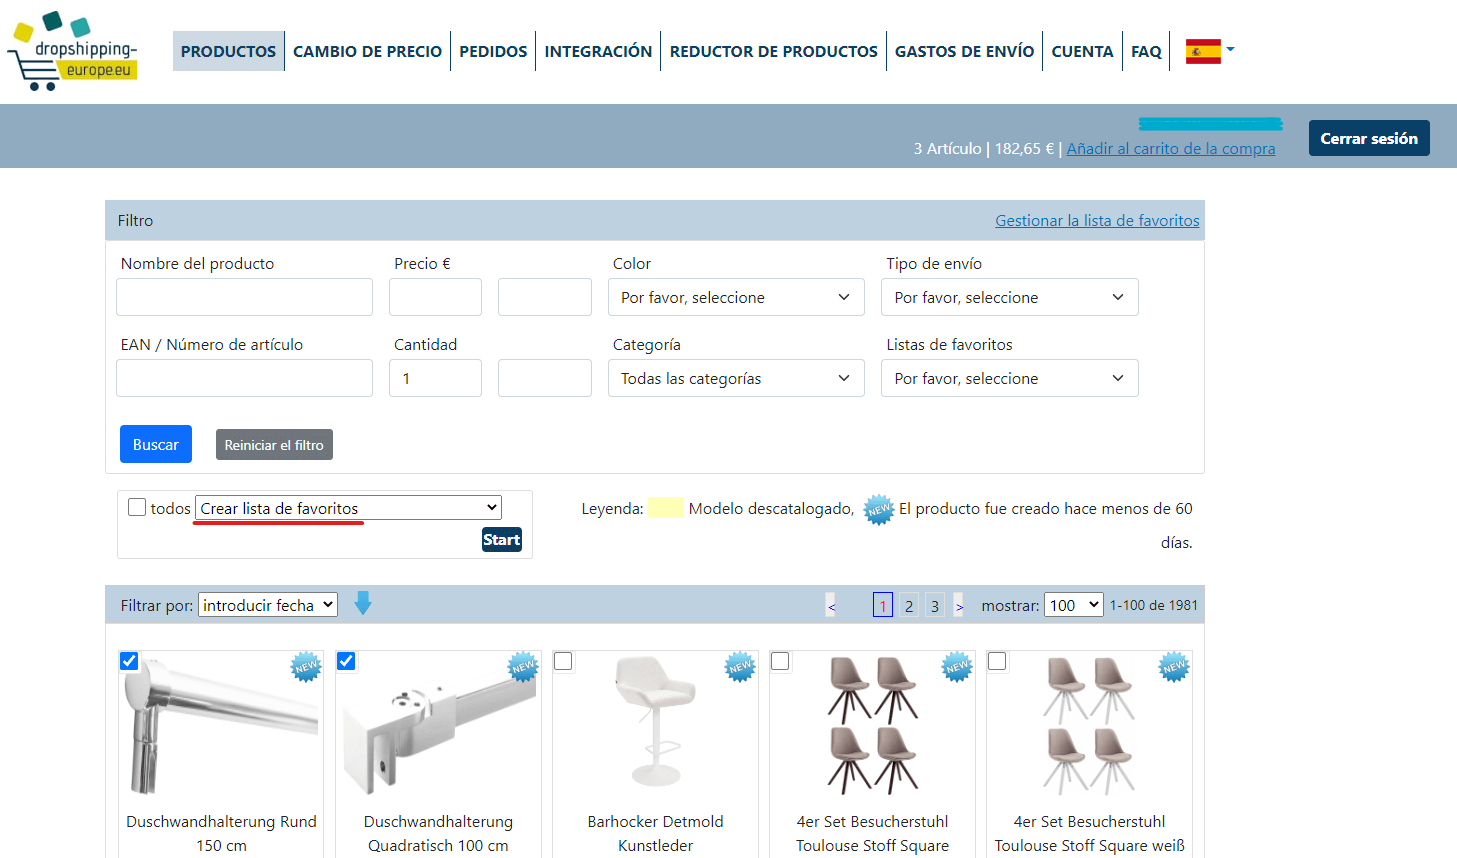Screen dimensions: 1457x858
Task: Open the CUENTA menu
Action: pos(1082,51)
